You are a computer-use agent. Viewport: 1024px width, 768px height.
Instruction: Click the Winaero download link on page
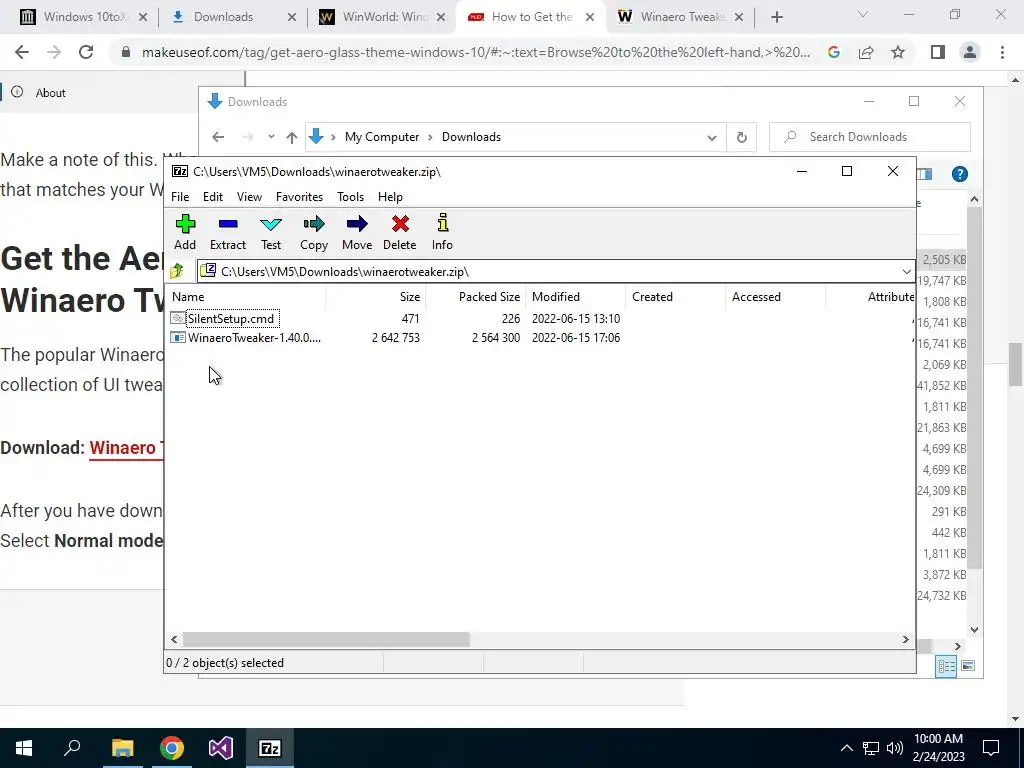127,448
